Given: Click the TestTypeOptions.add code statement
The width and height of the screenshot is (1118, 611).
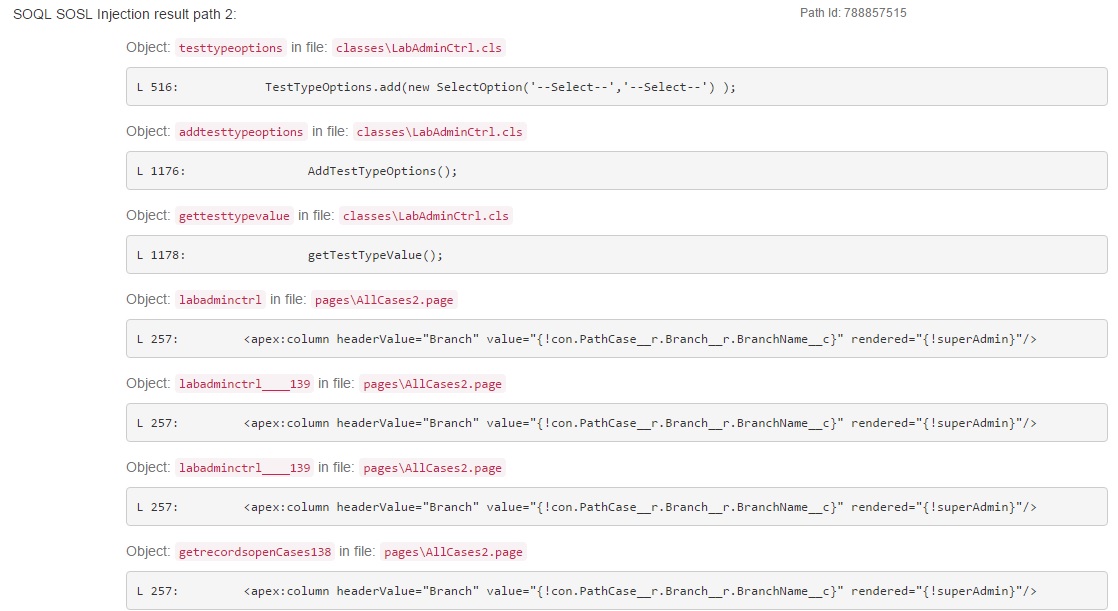Looking at the screenshot, I should 500,87.
